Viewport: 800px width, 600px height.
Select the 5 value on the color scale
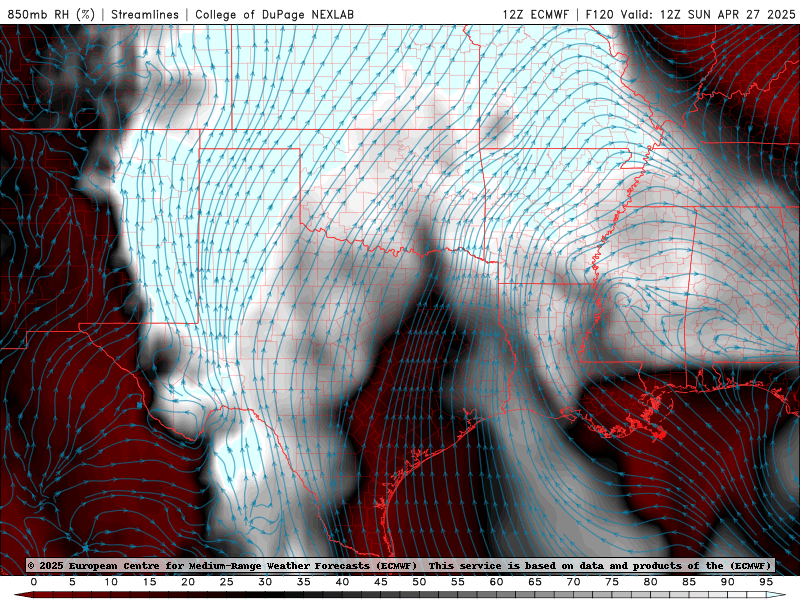[72, 582]
